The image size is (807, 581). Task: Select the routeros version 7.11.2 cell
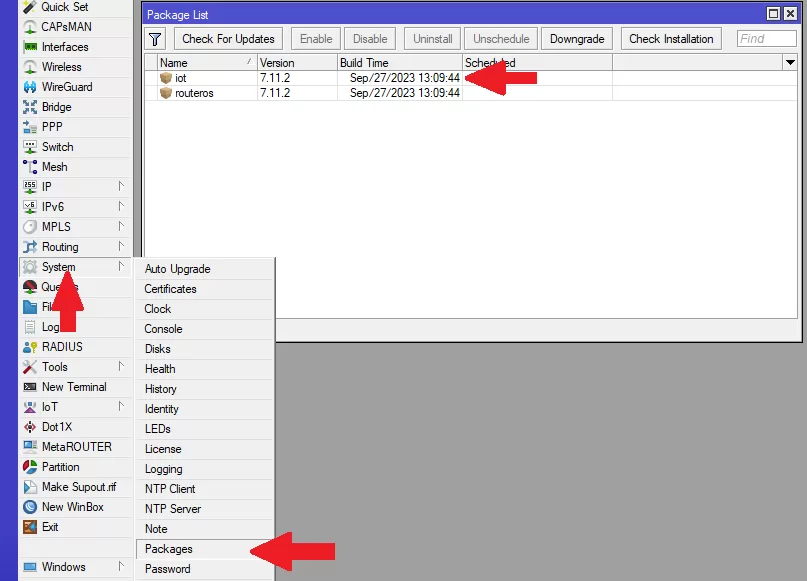(x=297, y=93)
